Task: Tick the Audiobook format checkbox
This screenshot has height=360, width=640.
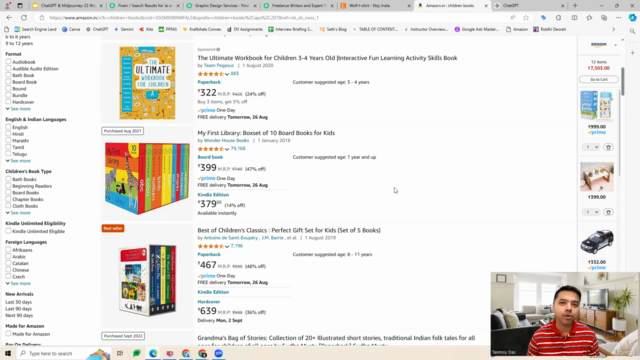Action: coord(8,62)
